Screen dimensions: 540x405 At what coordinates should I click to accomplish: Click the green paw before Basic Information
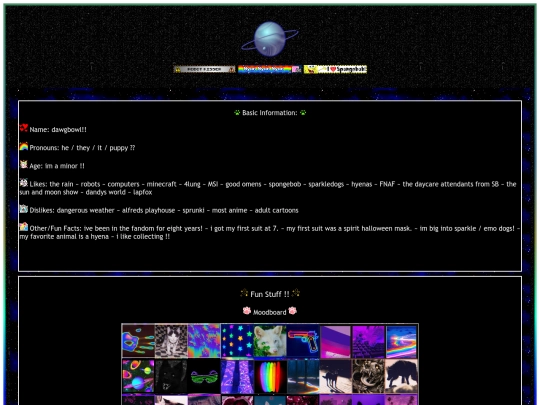pos(237,112)
